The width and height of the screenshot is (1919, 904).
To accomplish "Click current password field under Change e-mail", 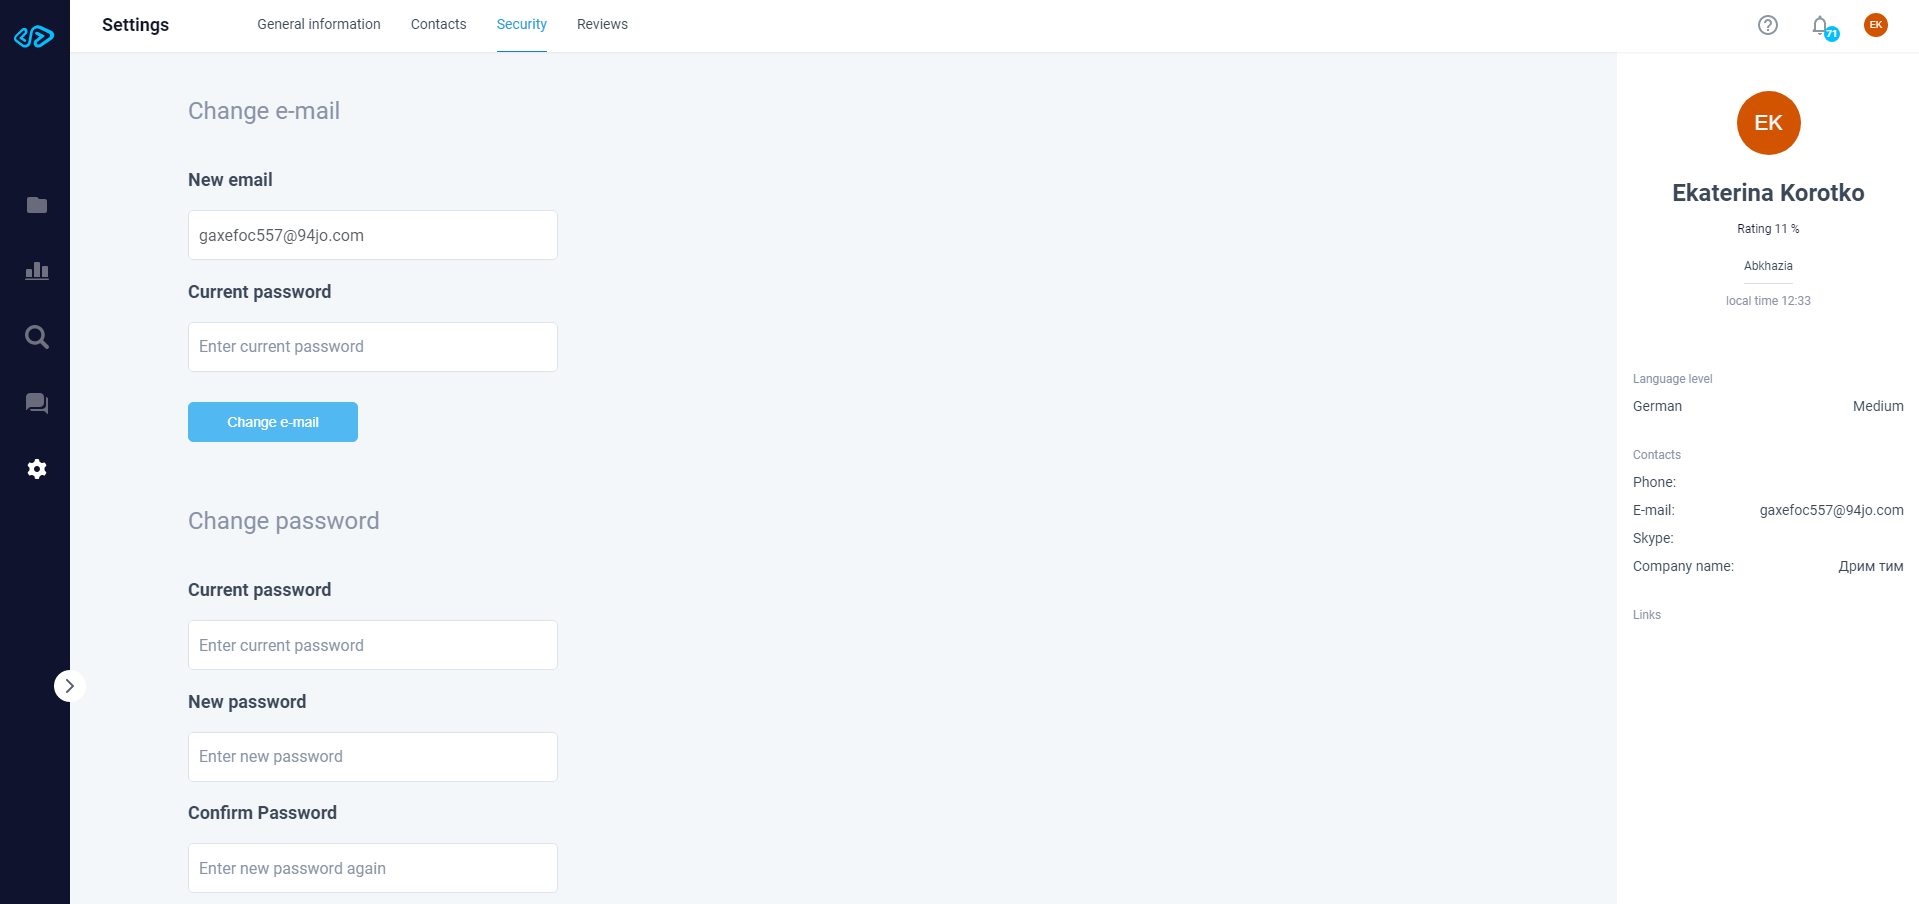I will [x=373, y=347].
